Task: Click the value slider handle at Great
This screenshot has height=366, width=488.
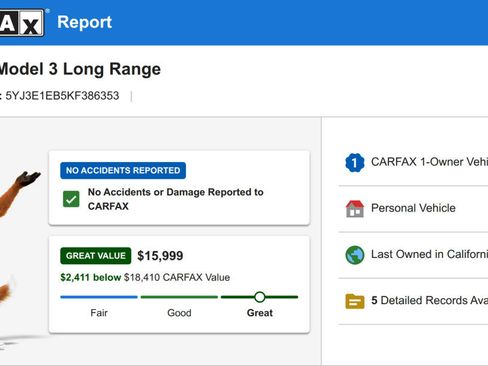Action: pos(260,297)
